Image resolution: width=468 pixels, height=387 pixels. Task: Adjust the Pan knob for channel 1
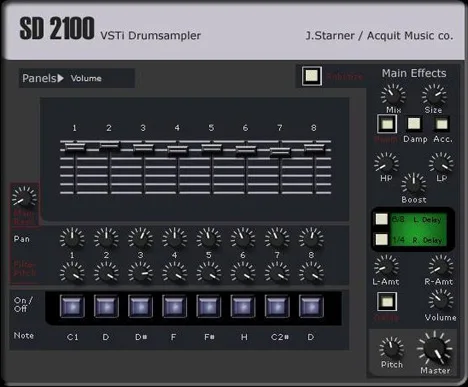point(72,239)
